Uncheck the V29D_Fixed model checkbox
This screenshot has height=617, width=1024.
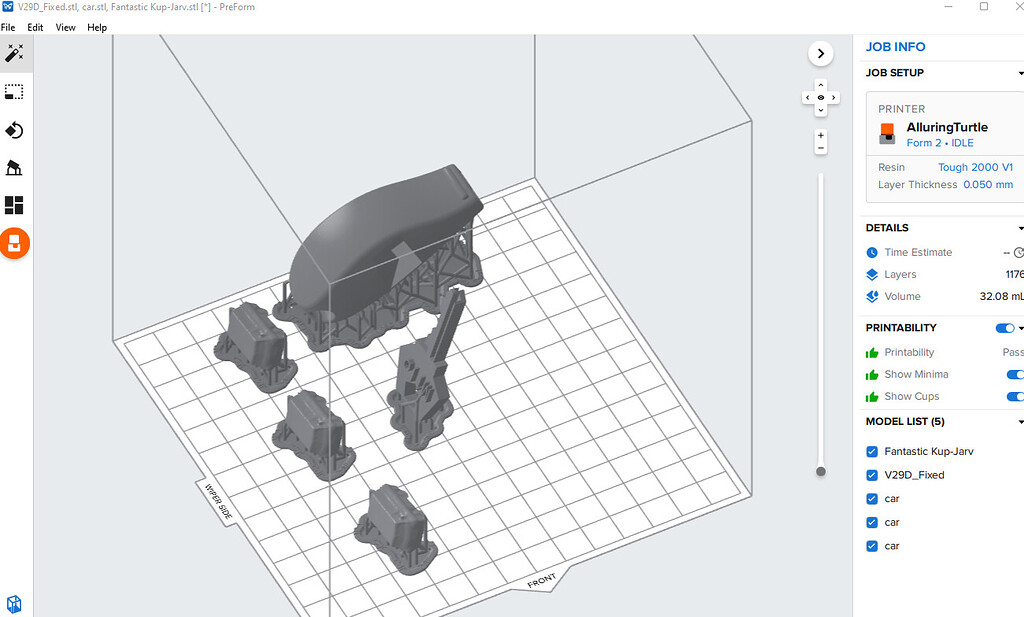[871, 475]
